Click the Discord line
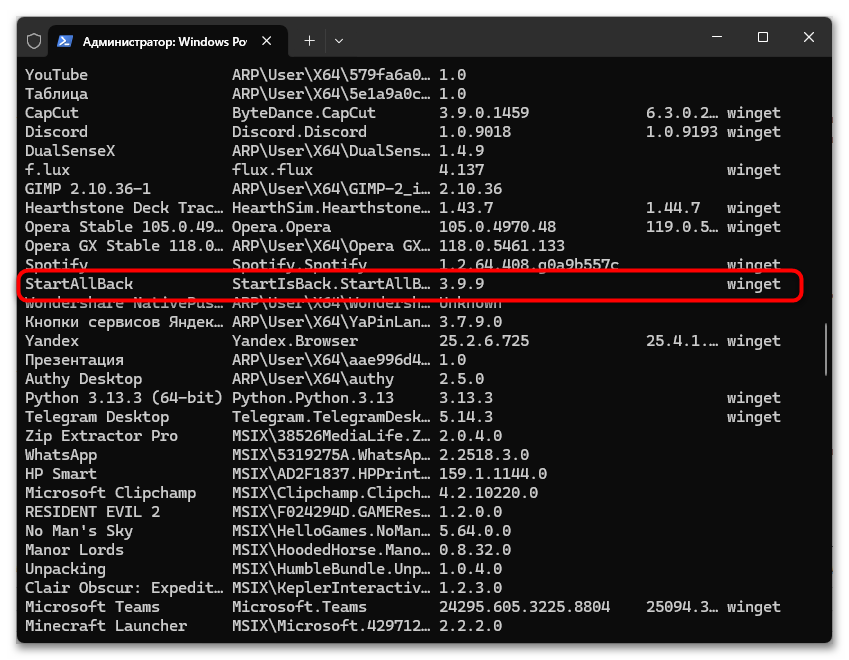The image size is (849, 660). coord(57,131)
